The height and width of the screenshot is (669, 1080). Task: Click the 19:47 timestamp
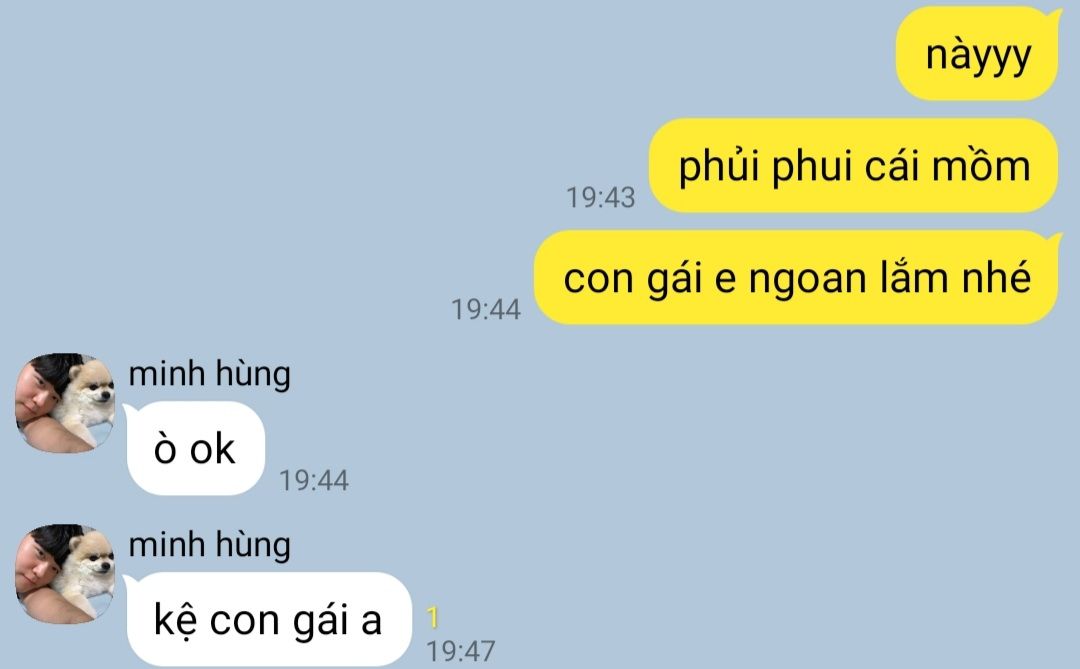[461, 651]
